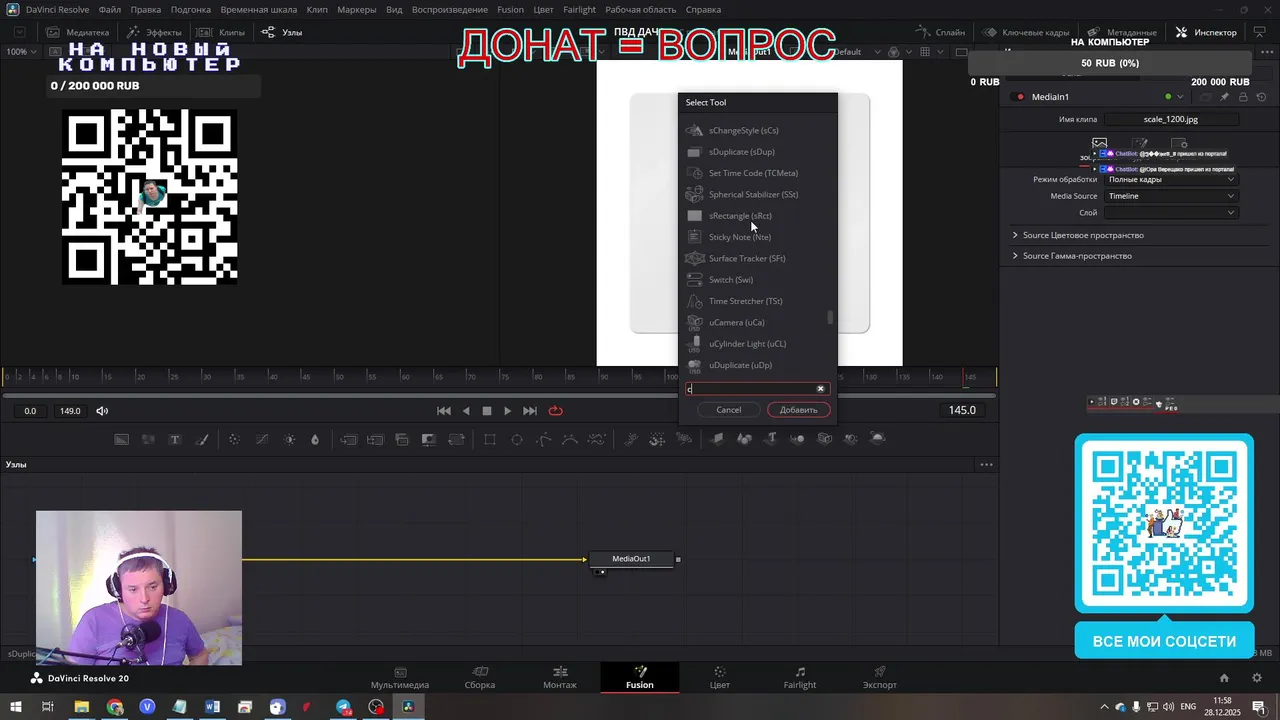Open the Метаданные panel

(x=1122, y=32)
